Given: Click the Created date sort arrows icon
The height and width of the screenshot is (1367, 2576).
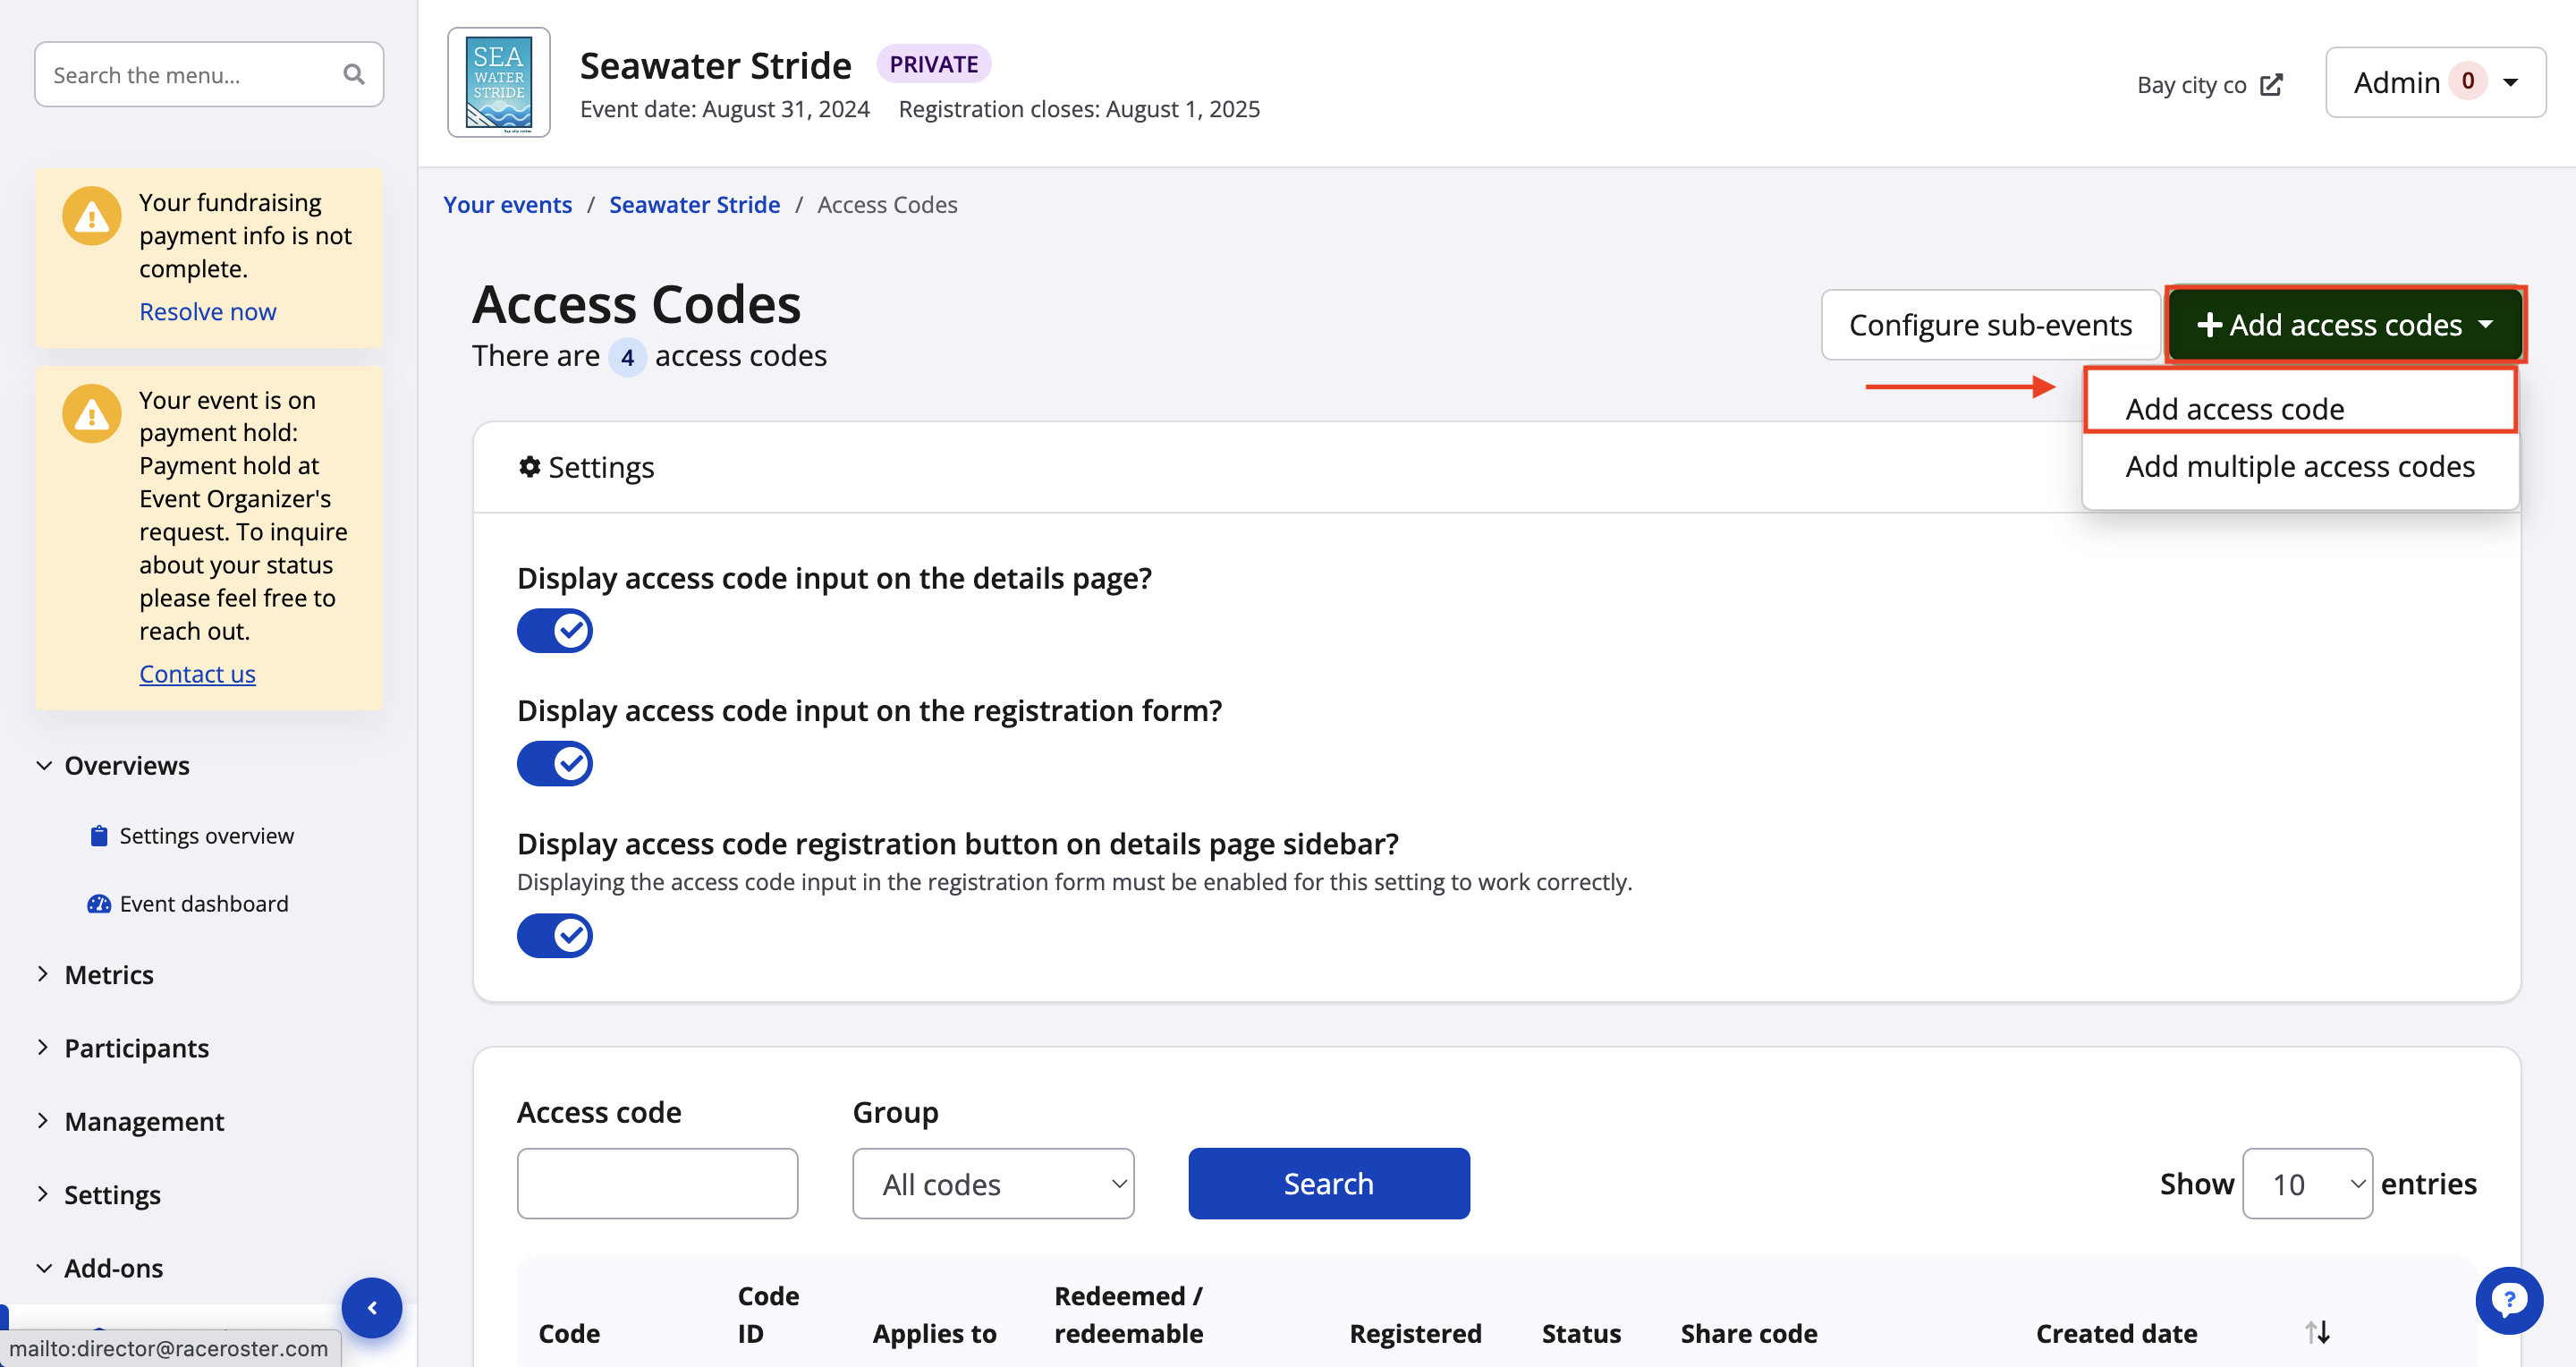Looking at the screenshot, I should coord(2317,1332).
